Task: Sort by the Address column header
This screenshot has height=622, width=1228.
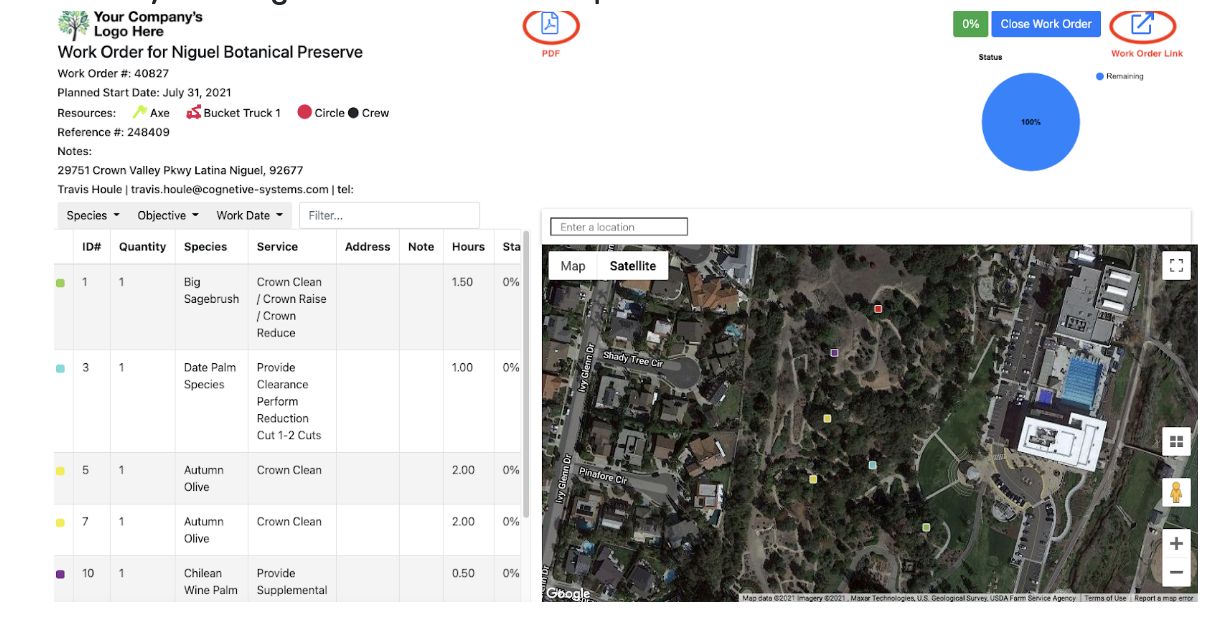Action: (368, 247)
